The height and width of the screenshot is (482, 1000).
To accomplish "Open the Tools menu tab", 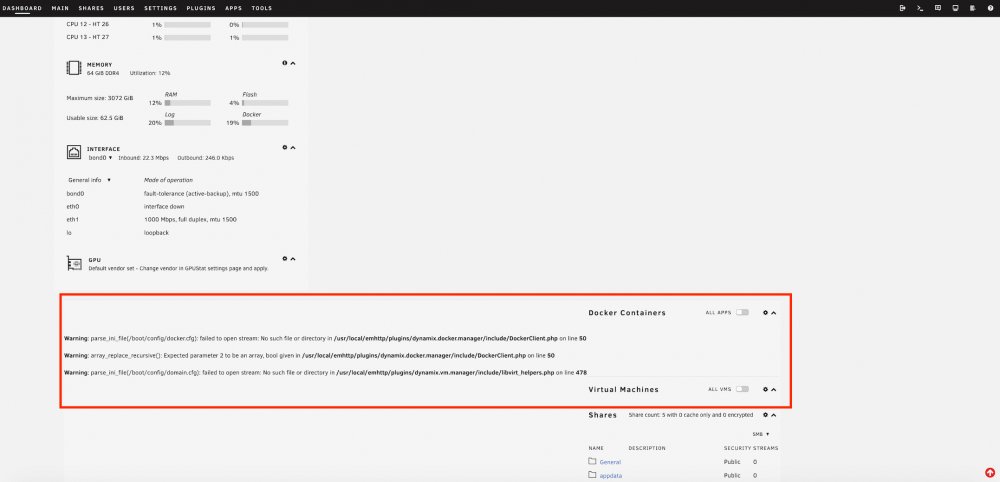I will click(261, 8).
